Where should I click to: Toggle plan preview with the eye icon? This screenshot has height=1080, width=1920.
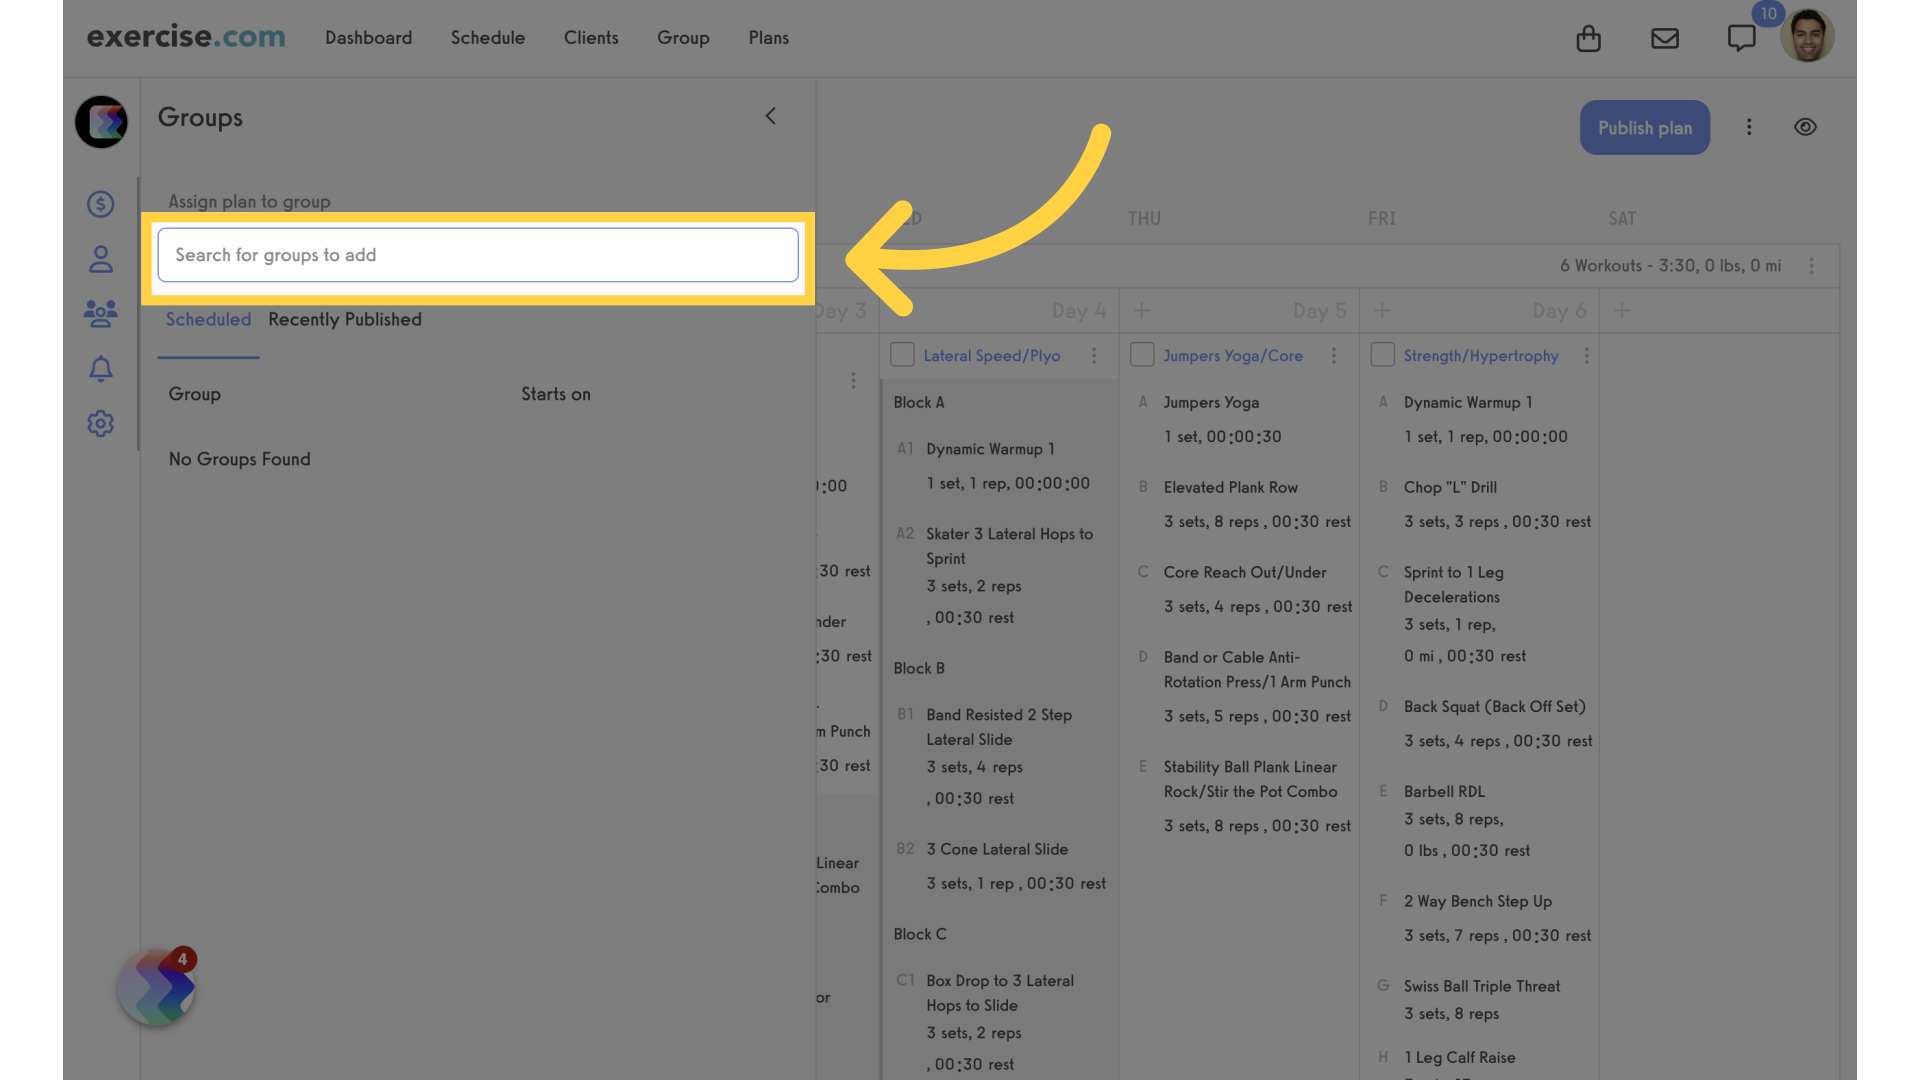1805,127
